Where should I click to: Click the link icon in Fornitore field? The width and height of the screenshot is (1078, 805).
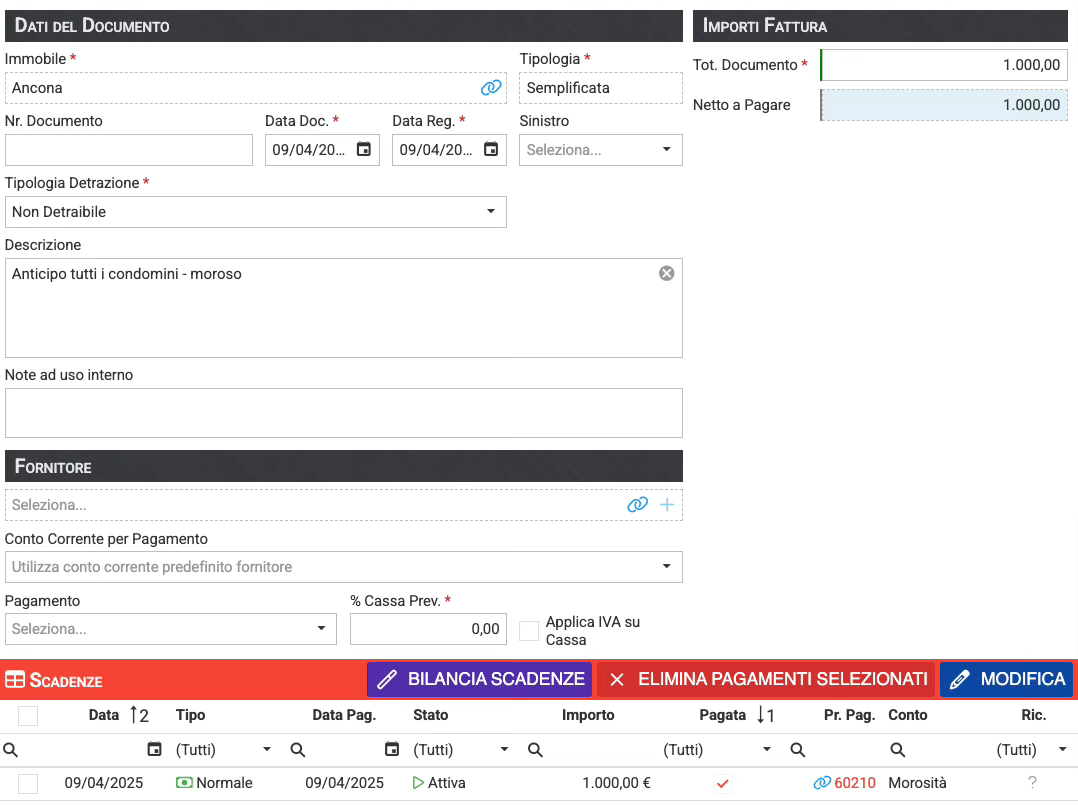coord(637,505)
